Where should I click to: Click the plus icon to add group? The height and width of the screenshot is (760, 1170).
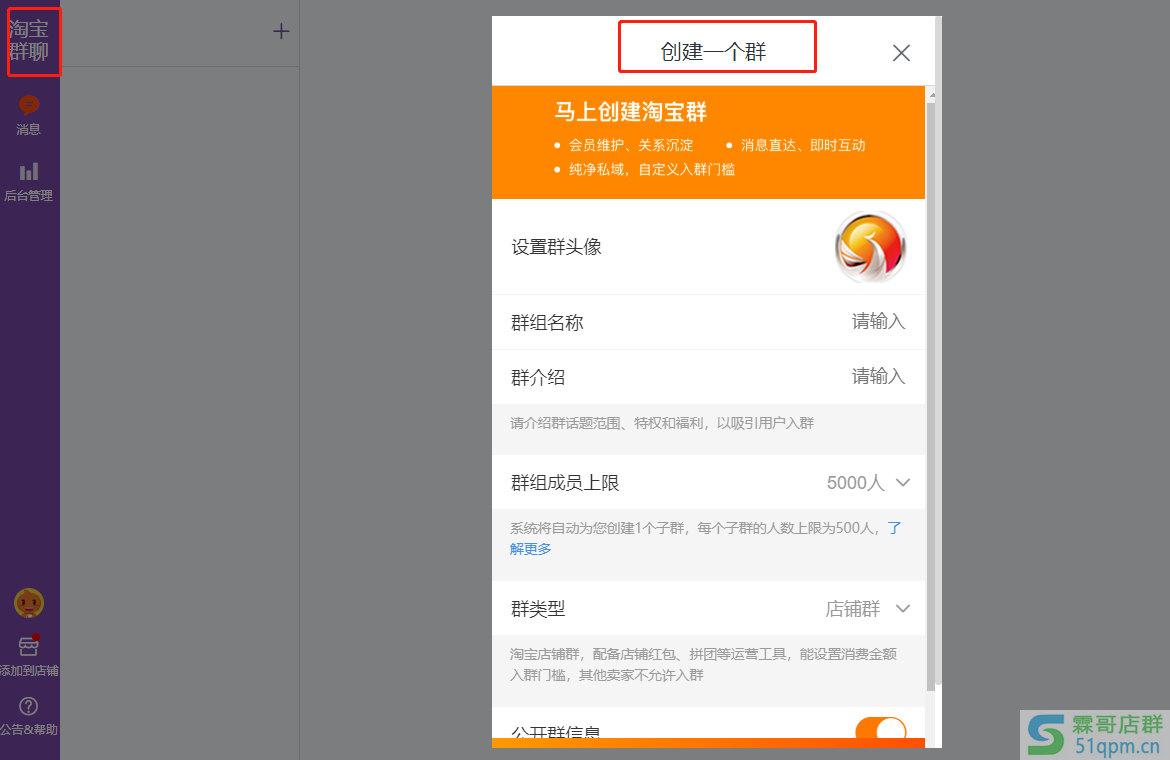[x=281, y=32]
